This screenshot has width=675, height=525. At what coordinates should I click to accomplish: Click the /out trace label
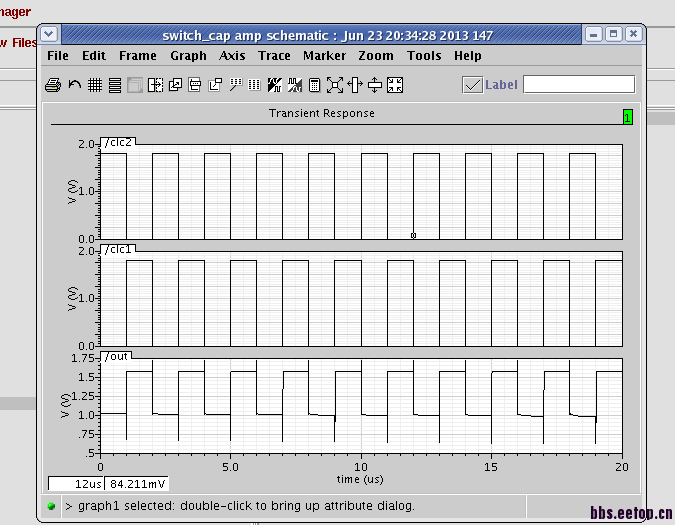[116, 356]
